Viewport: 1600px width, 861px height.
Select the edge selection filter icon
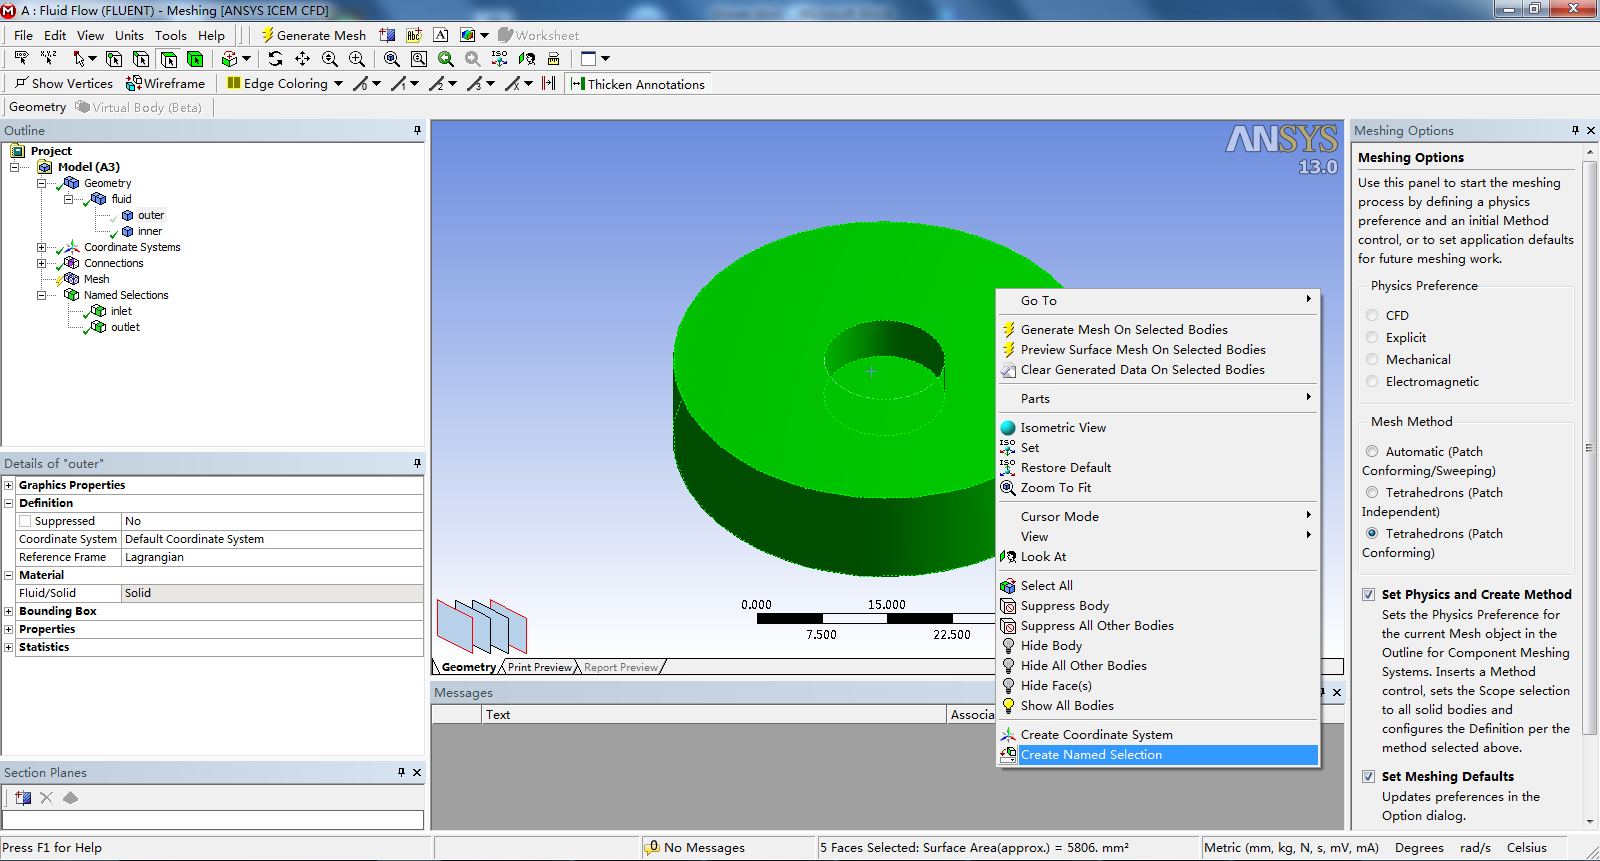pyautogui.click(x=141, y=59)
